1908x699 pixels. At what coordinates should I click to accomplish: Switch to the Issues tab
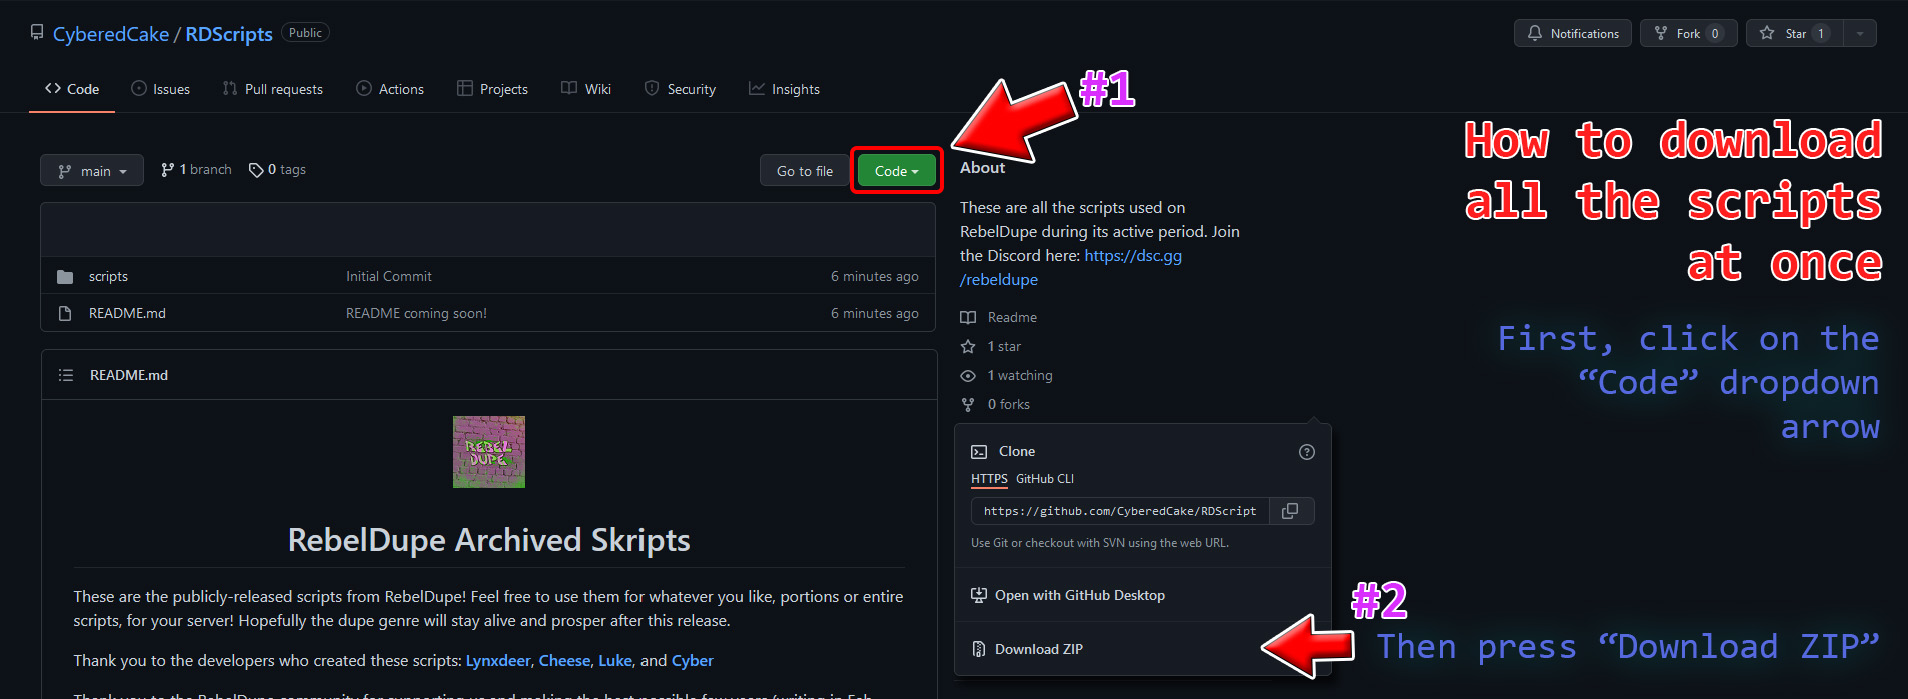(x=160, y=89)
